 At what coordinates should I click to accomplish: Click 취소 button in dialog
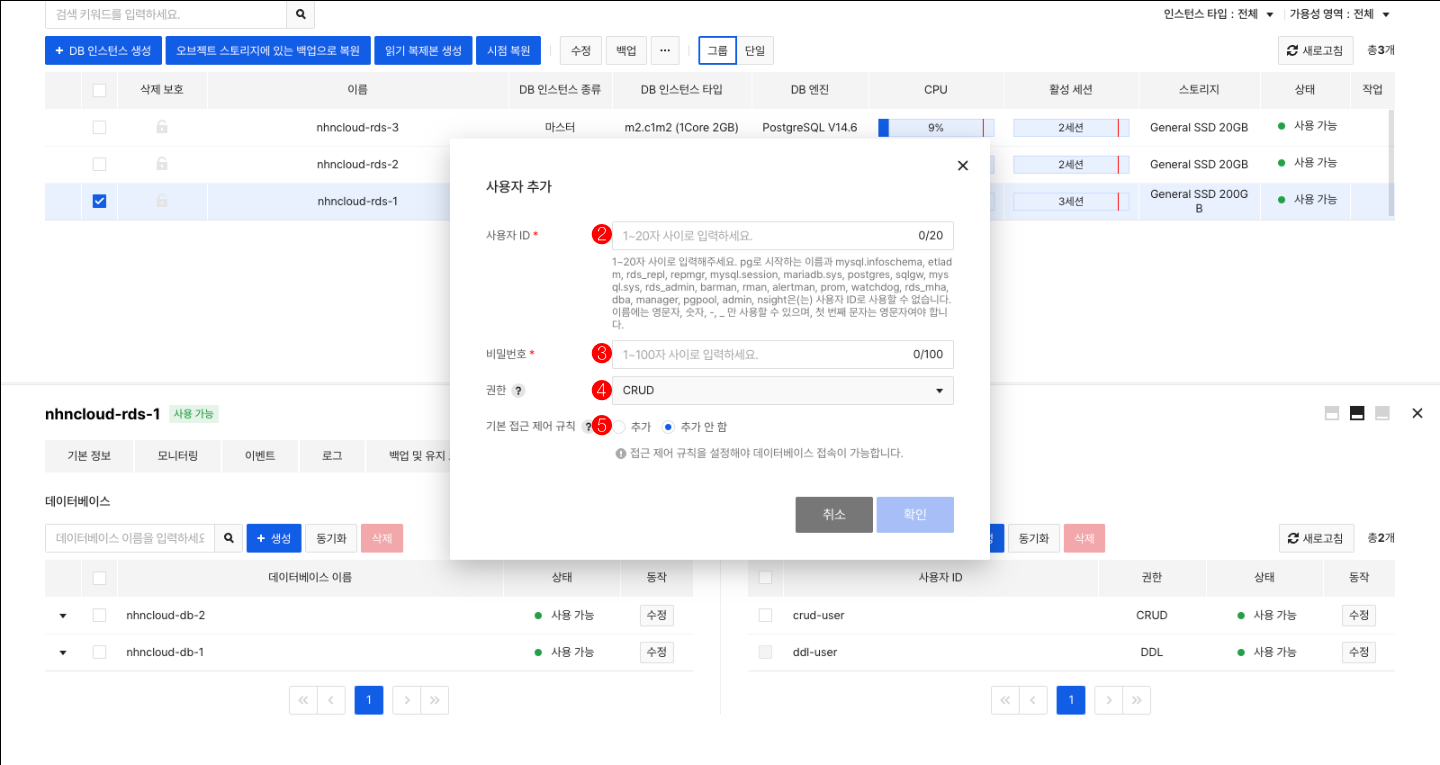pyautogui.click(x=834, y=514)
